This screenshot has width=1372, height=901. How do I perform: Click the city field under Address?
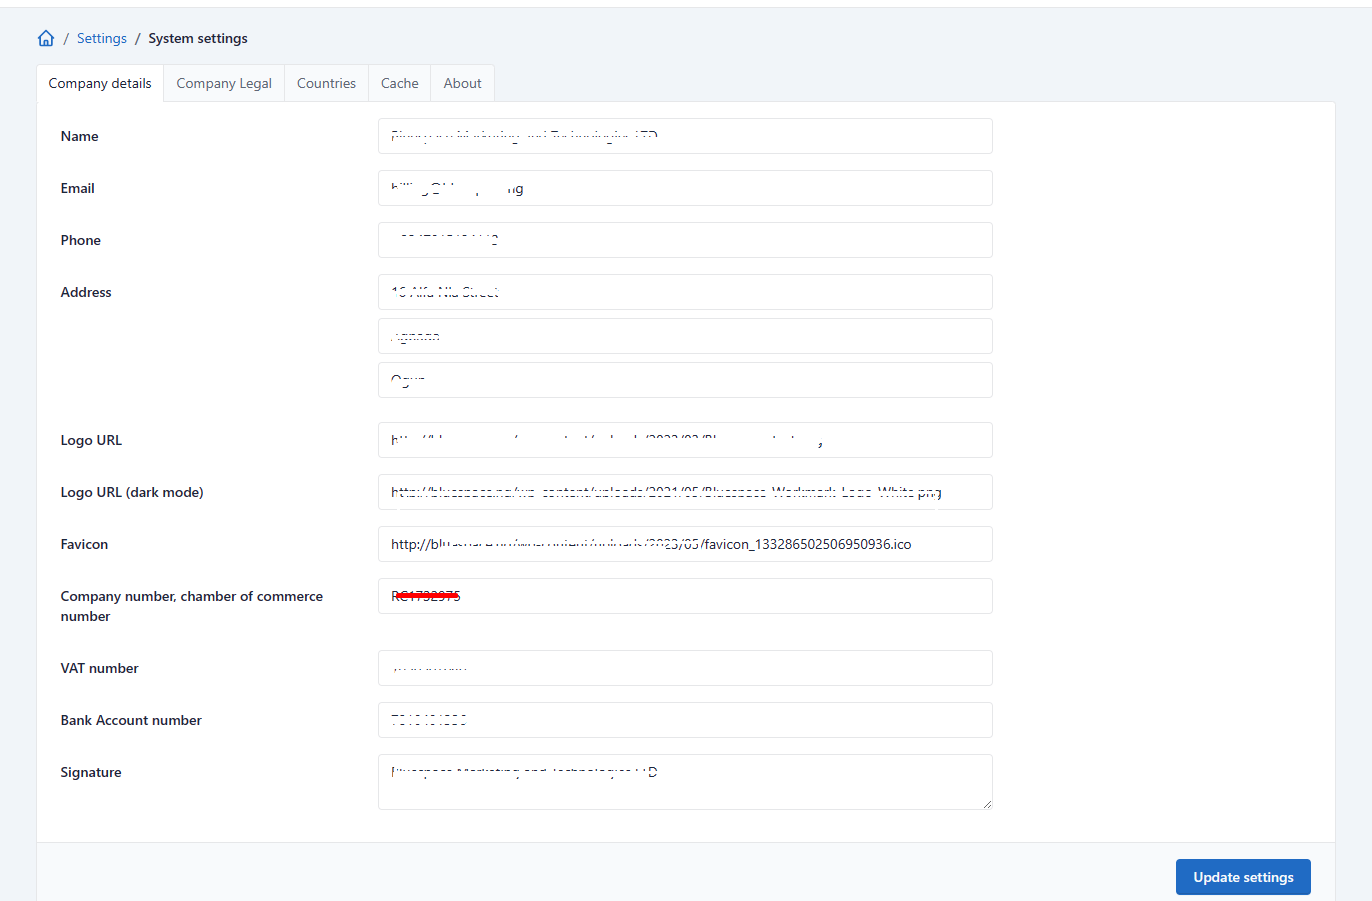point(685,380)
